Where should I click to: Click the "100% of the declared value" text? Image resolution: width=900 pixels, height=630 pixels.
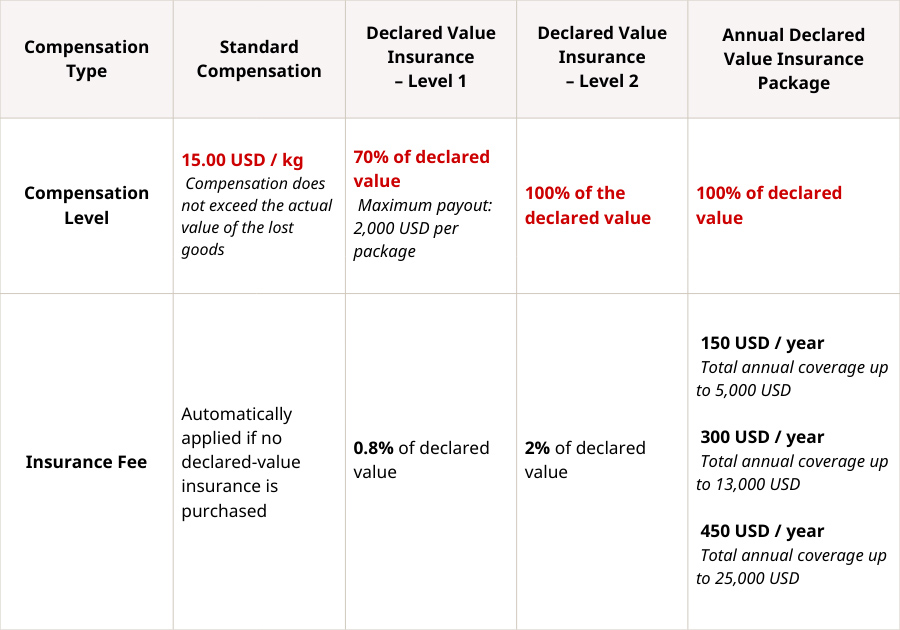pos(587,205)
